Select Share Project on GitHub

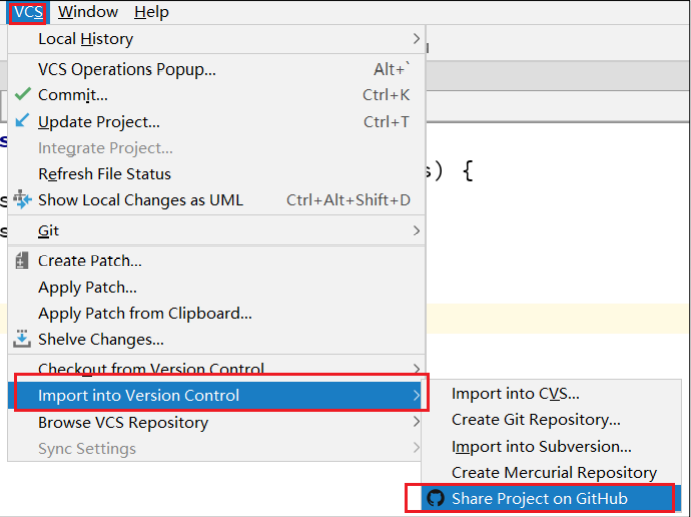539,498
